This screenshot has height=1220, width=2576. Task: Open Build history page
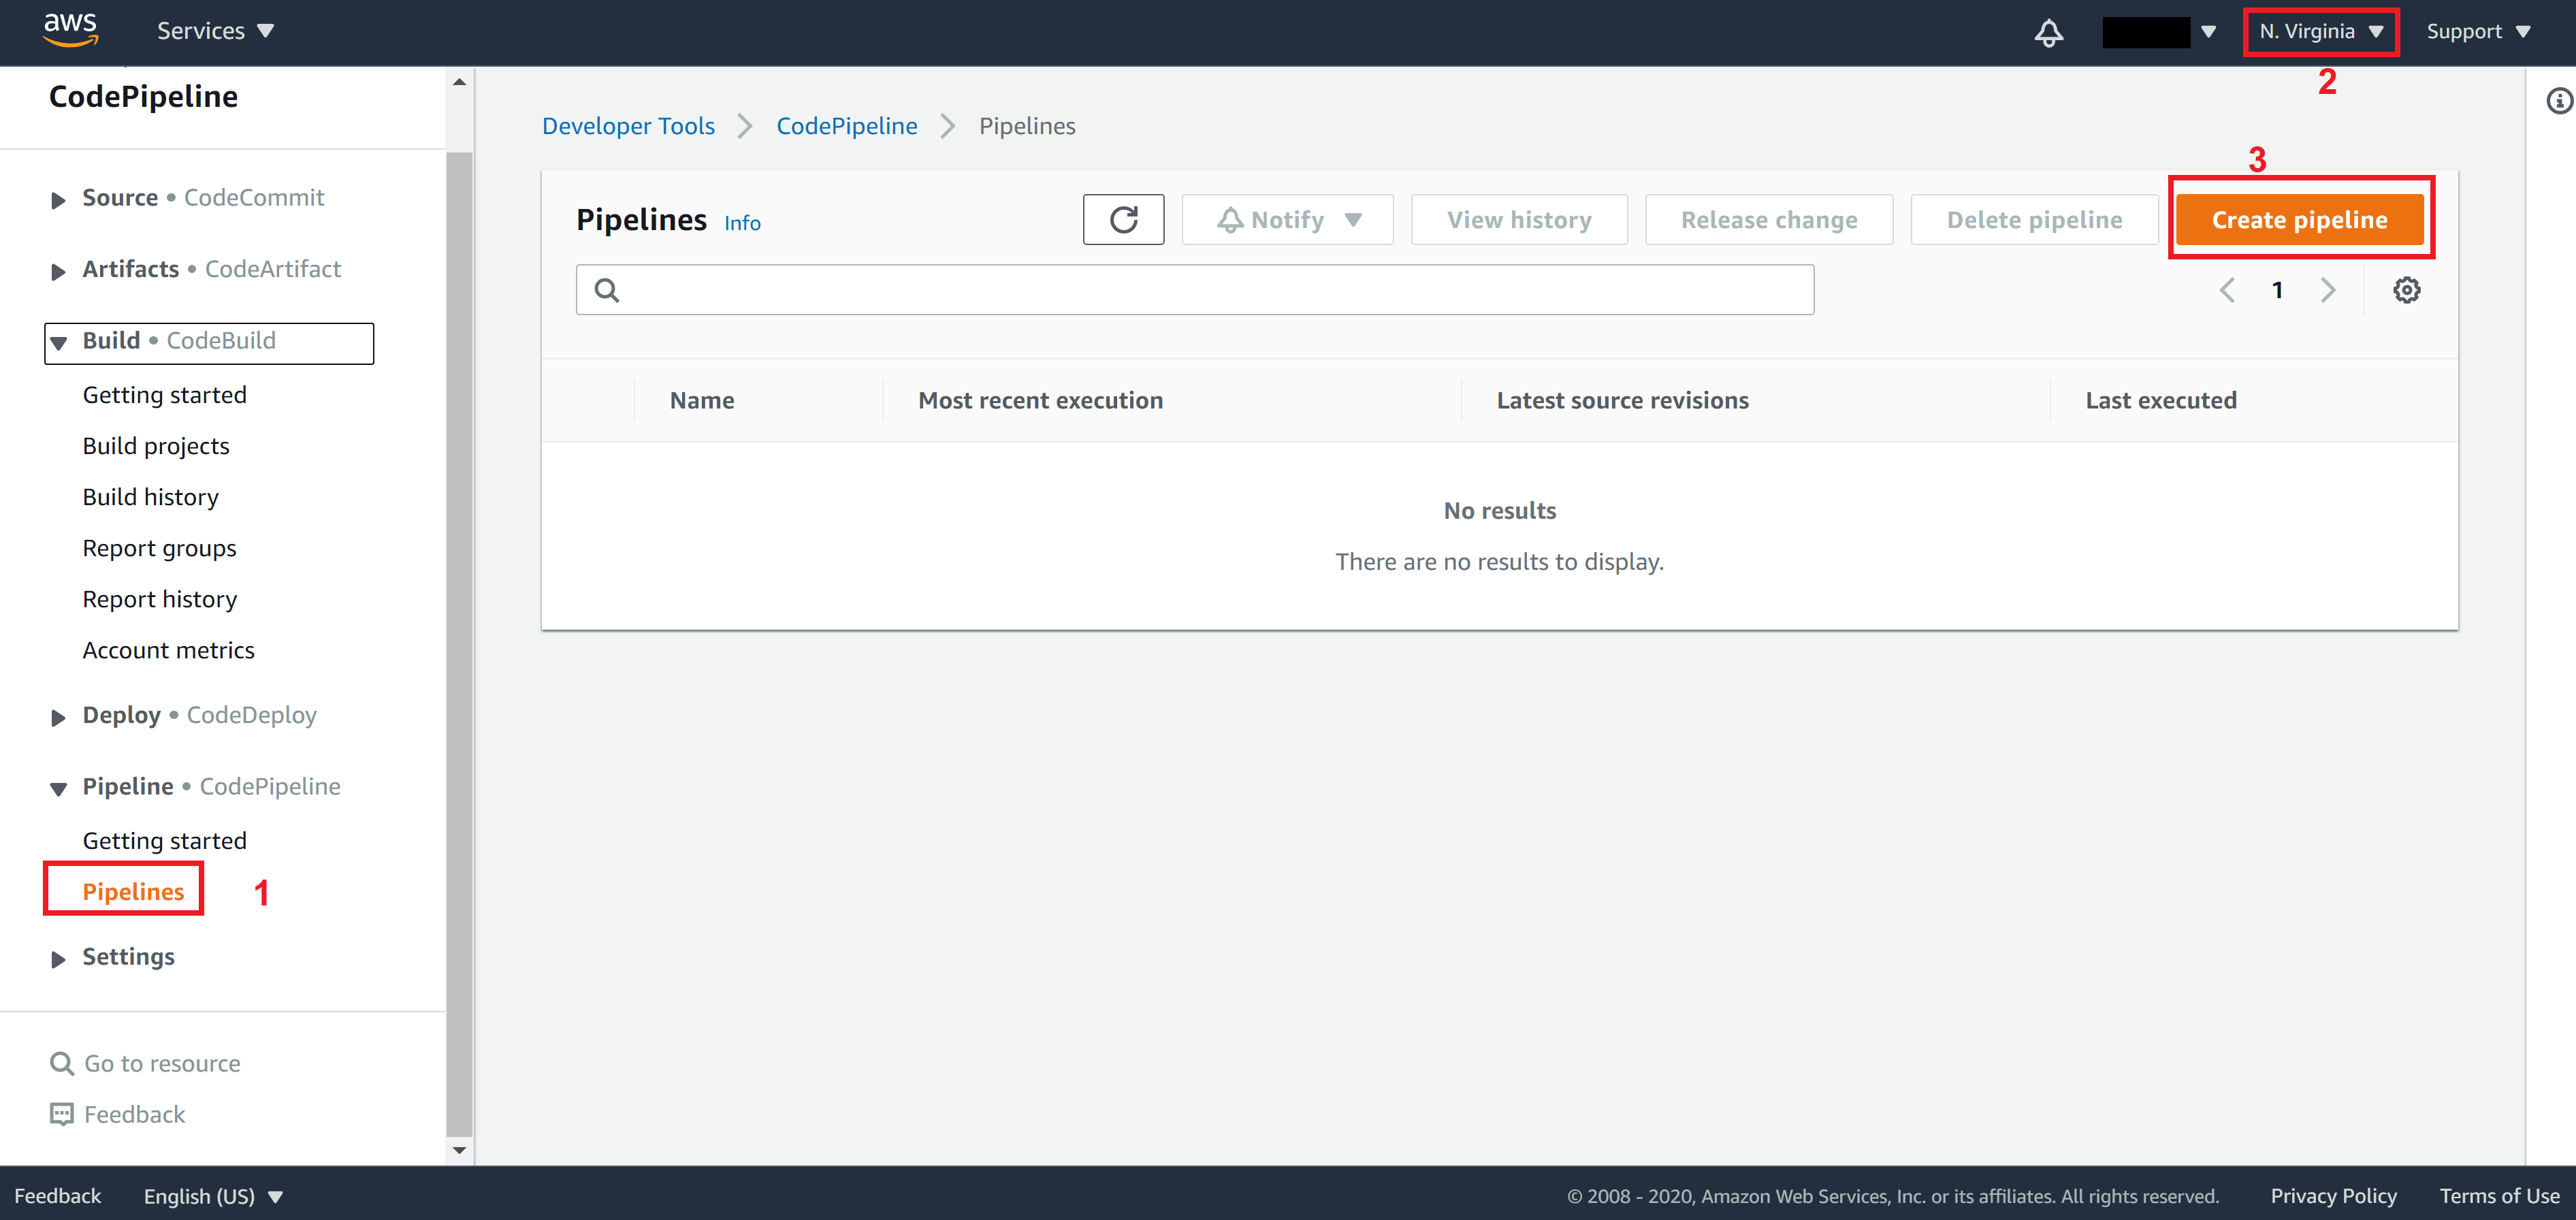pyautogui.click(x=150, y=497)
